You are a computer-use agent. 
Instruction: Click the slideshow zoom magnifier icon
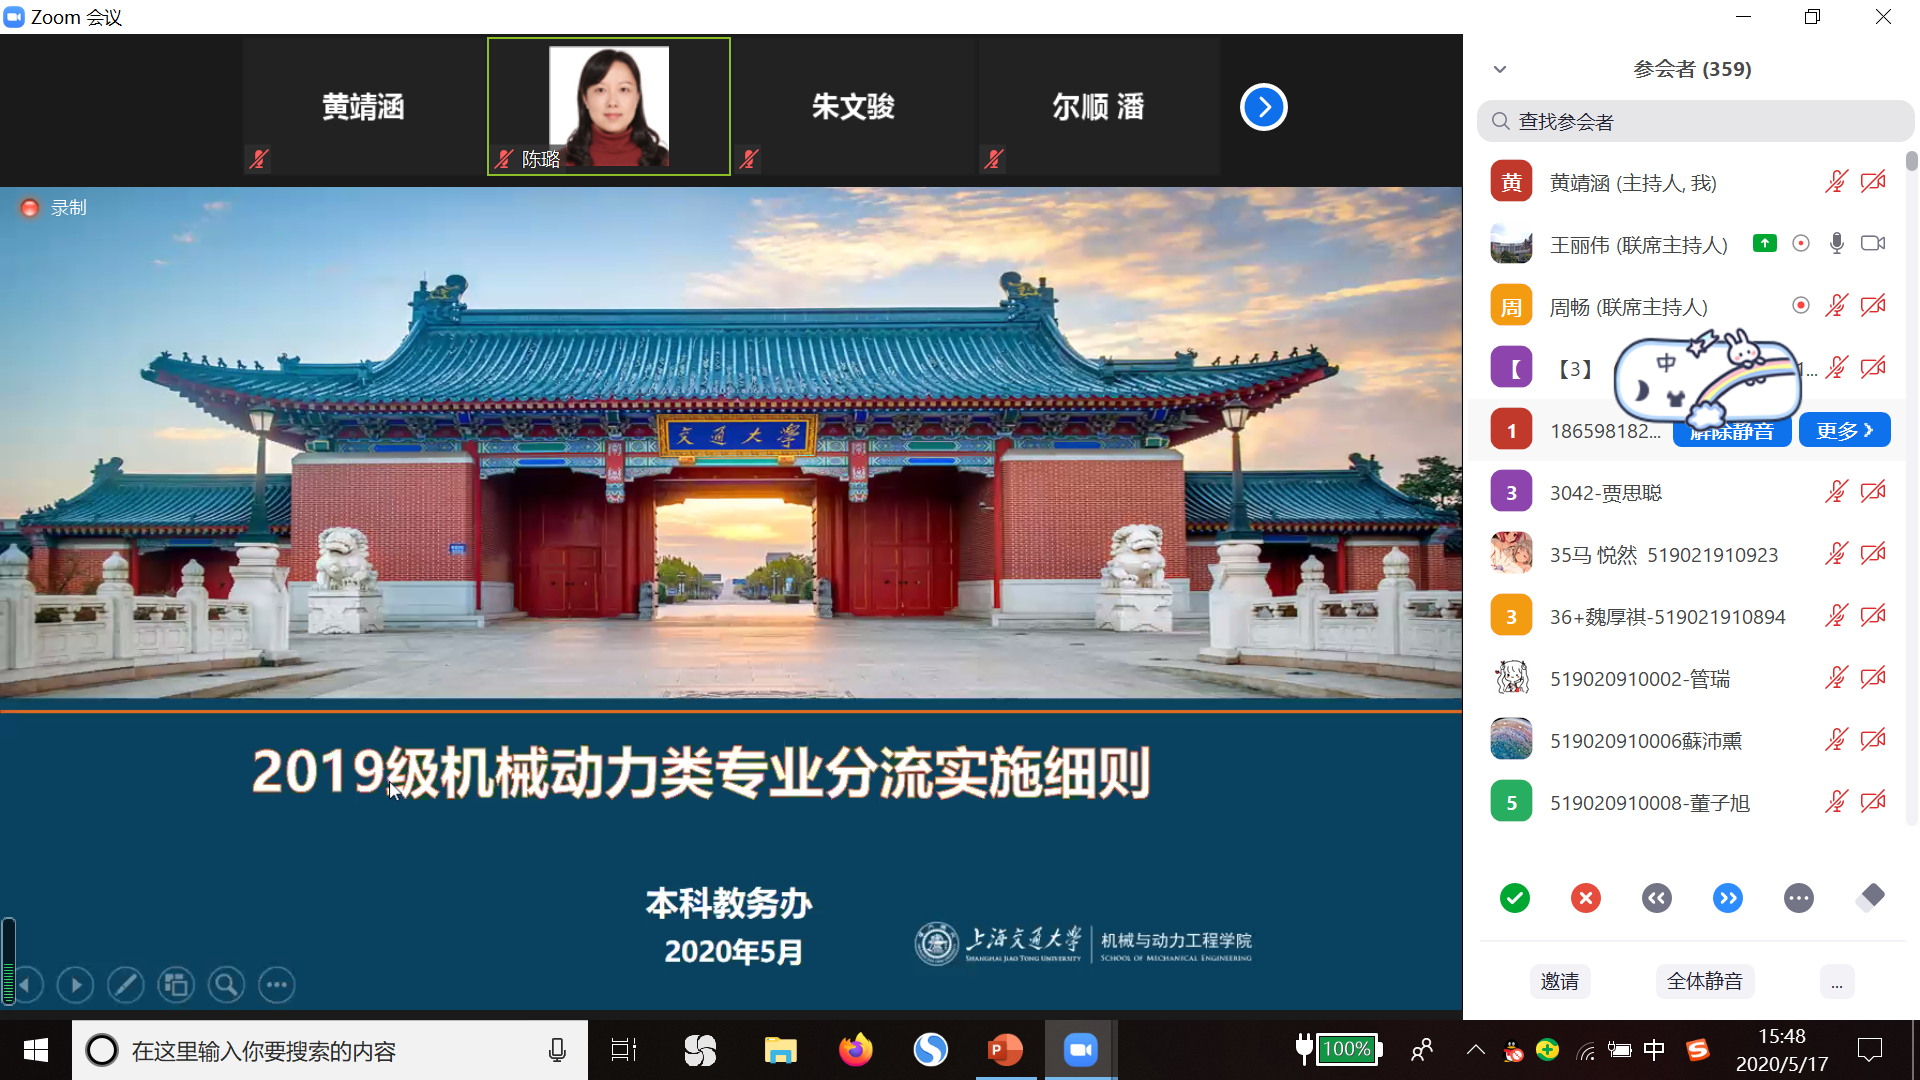click(226, 985)
